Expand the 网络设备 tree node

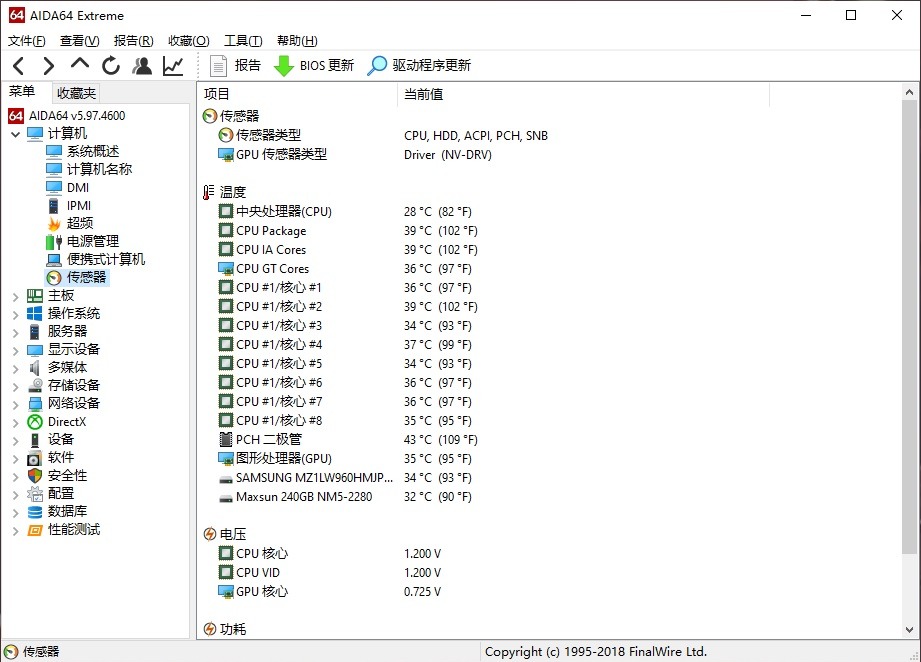tap(16, 405)
